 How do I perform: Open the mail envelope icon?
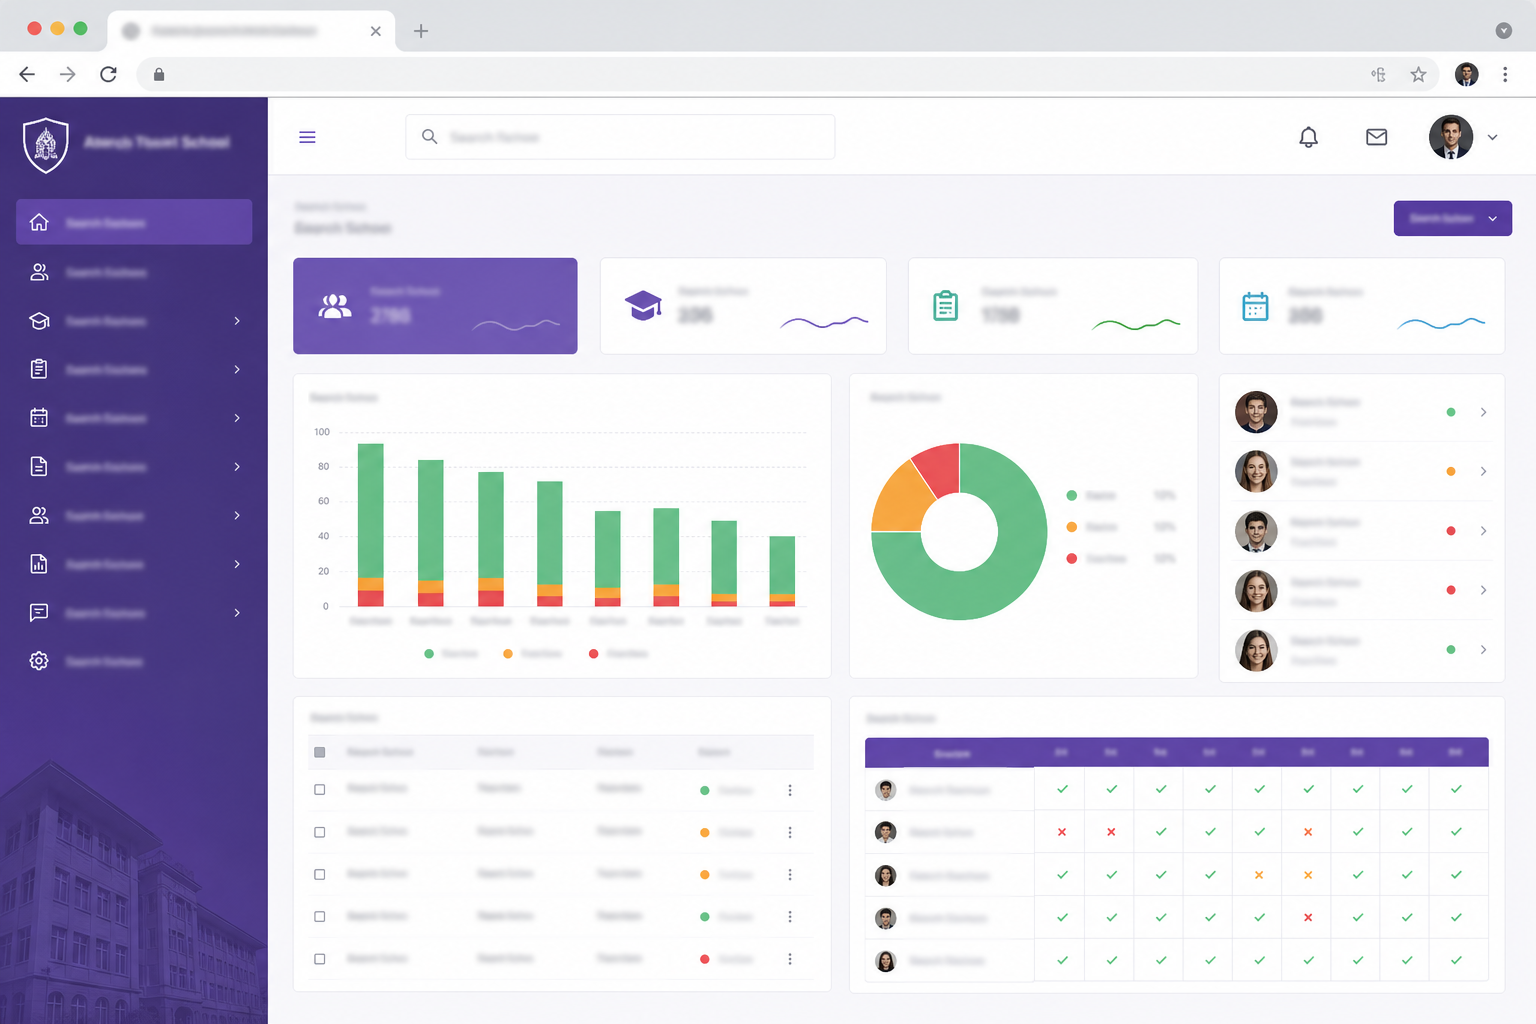1377,137
